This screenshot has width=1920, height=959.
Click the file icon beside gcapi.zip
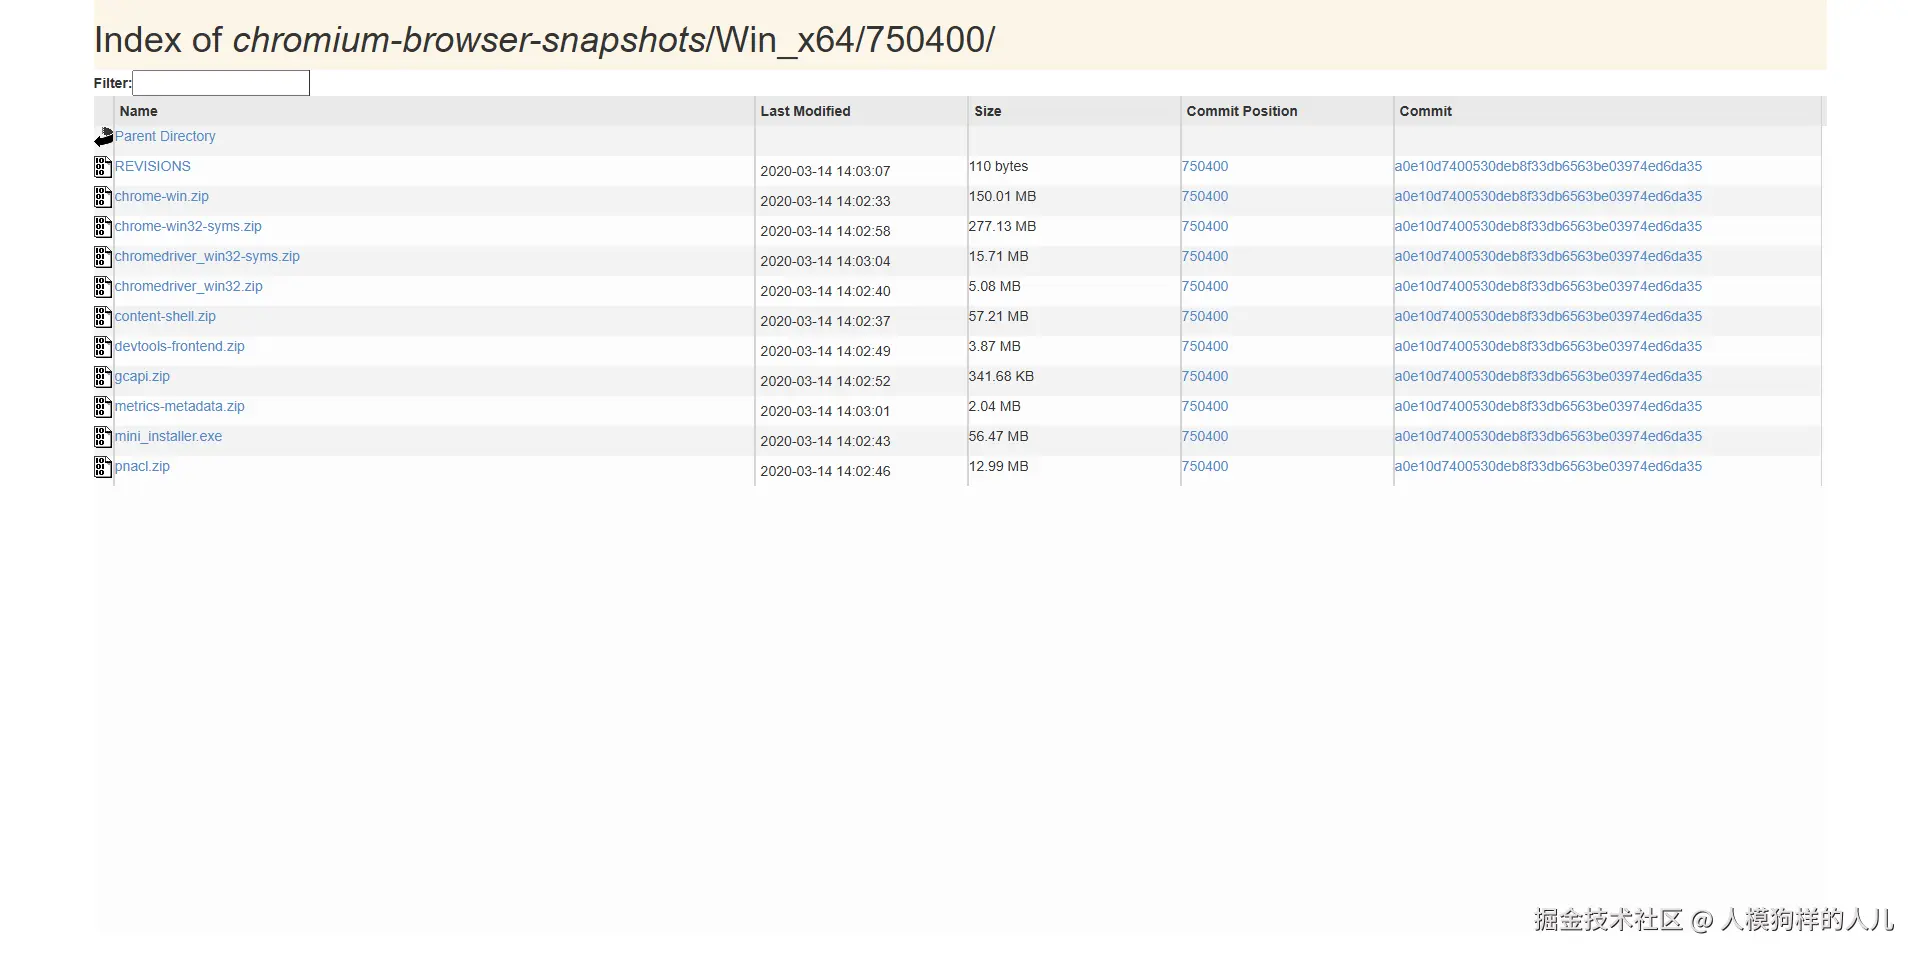[102, 377]
